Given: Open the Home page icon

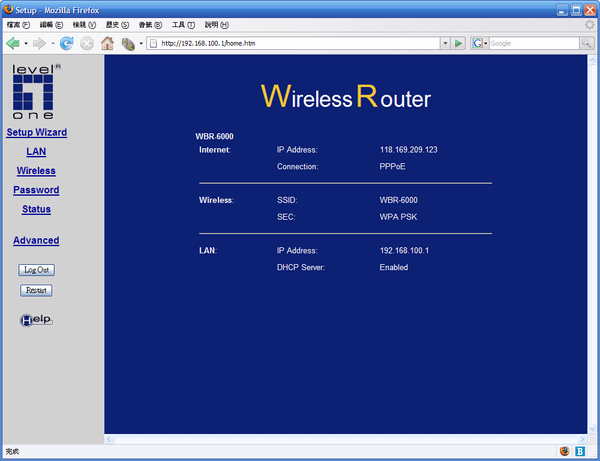Looking at the screenshot, I should pyautogui.click(x=108, y=44).
